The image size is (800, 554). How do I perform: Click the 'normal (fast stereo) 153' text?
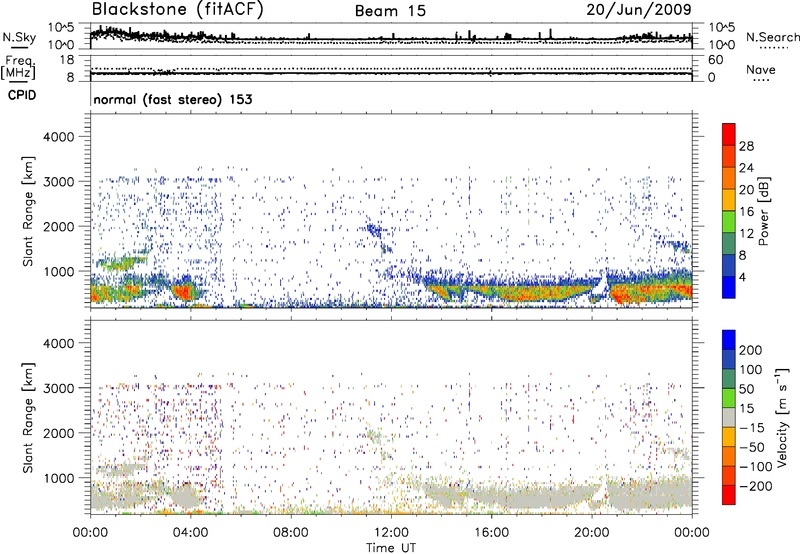coord(173,100)
